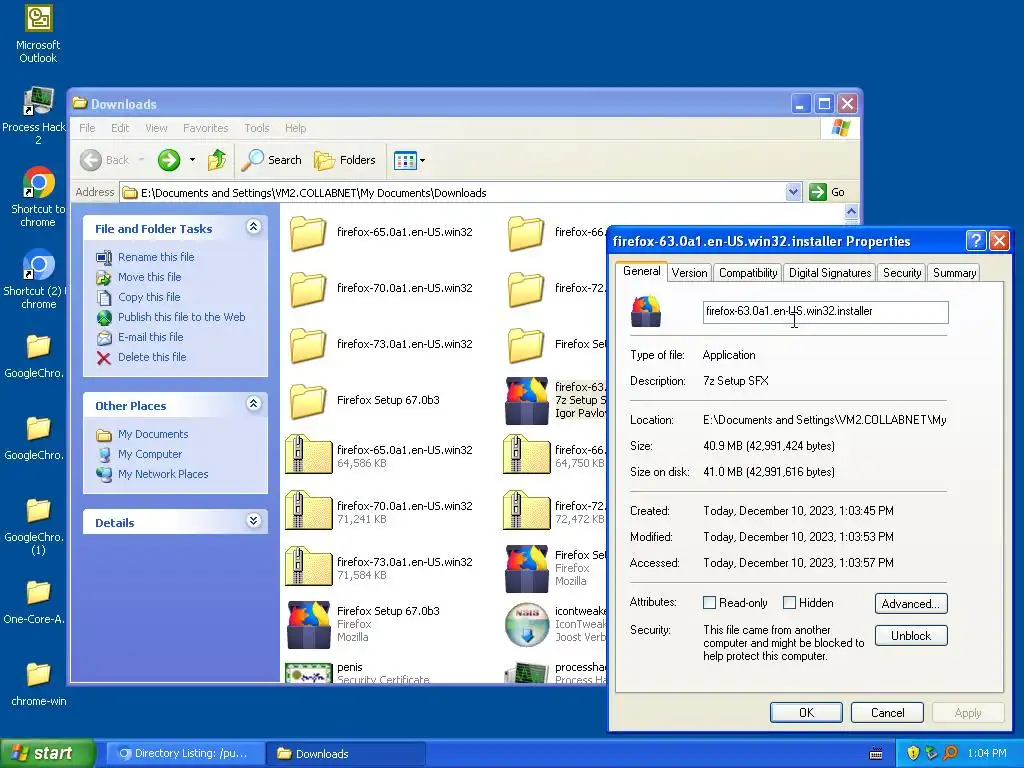This screenshot has width=1024, height=768.
Task: Switch to the Security tab
Action: [902, 273]
